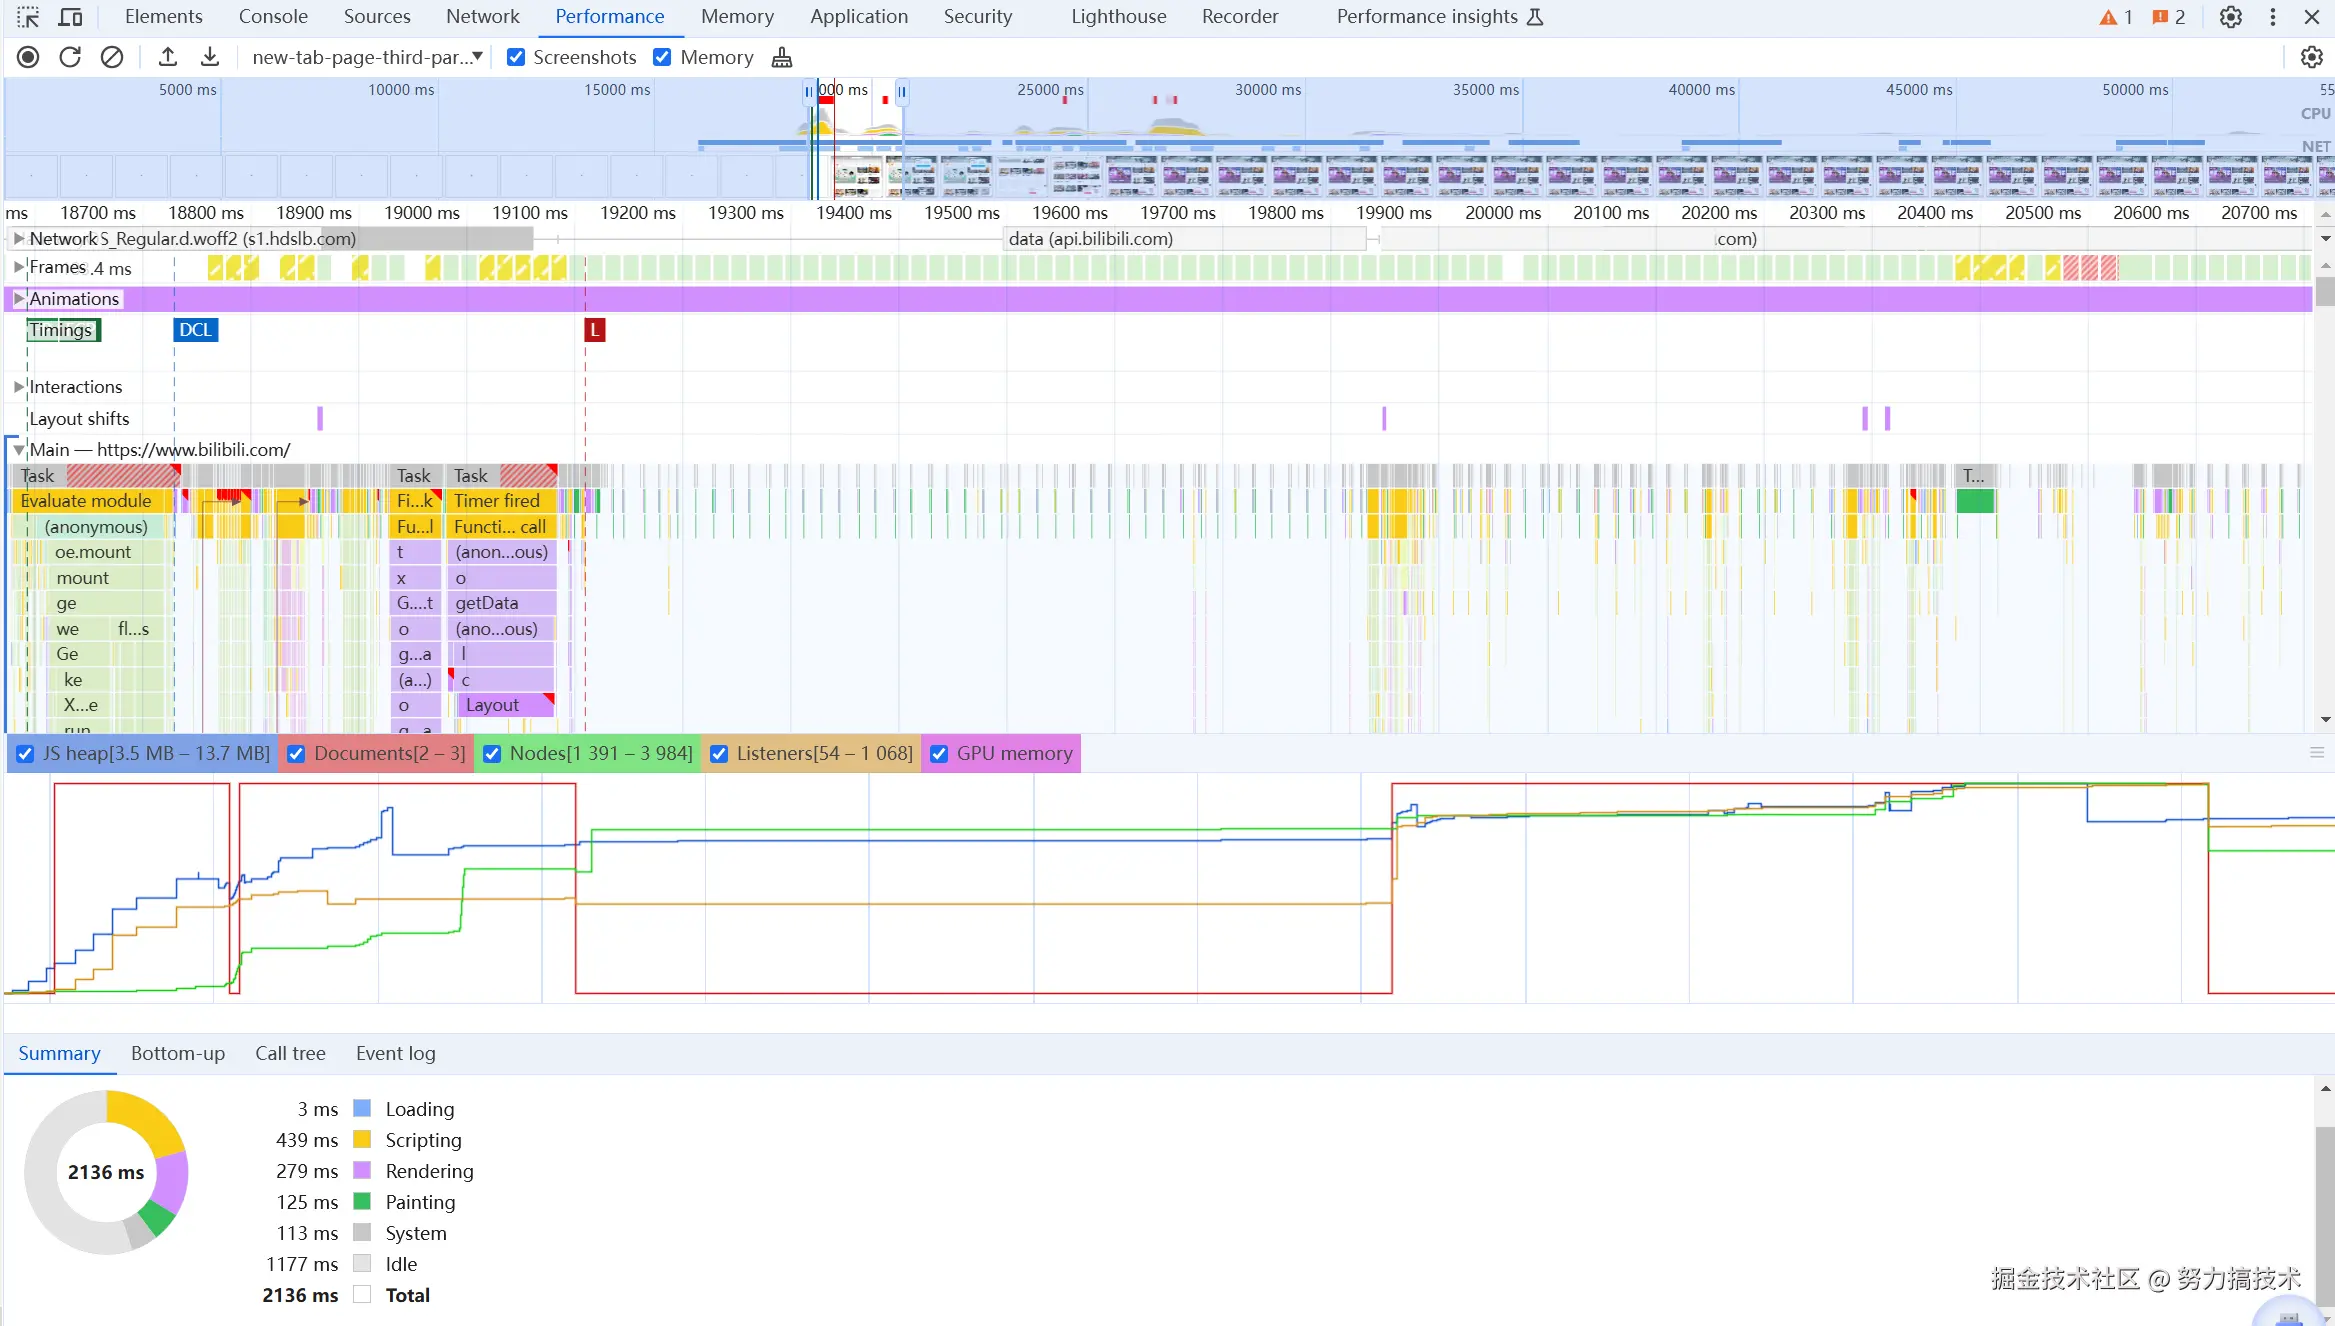
Task: Click the DCL timing marker
Action: point(195,330)
